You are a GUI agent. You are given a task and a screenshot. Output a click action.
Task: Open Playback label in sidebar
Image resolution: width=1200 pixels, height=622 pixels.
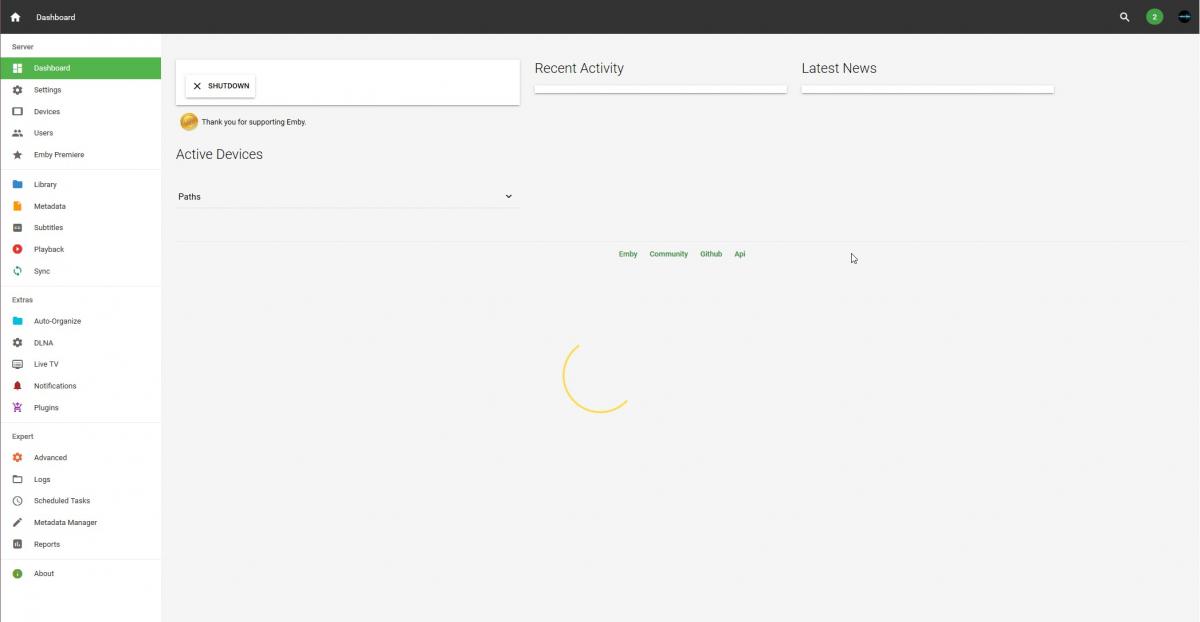tap(49, 249)
